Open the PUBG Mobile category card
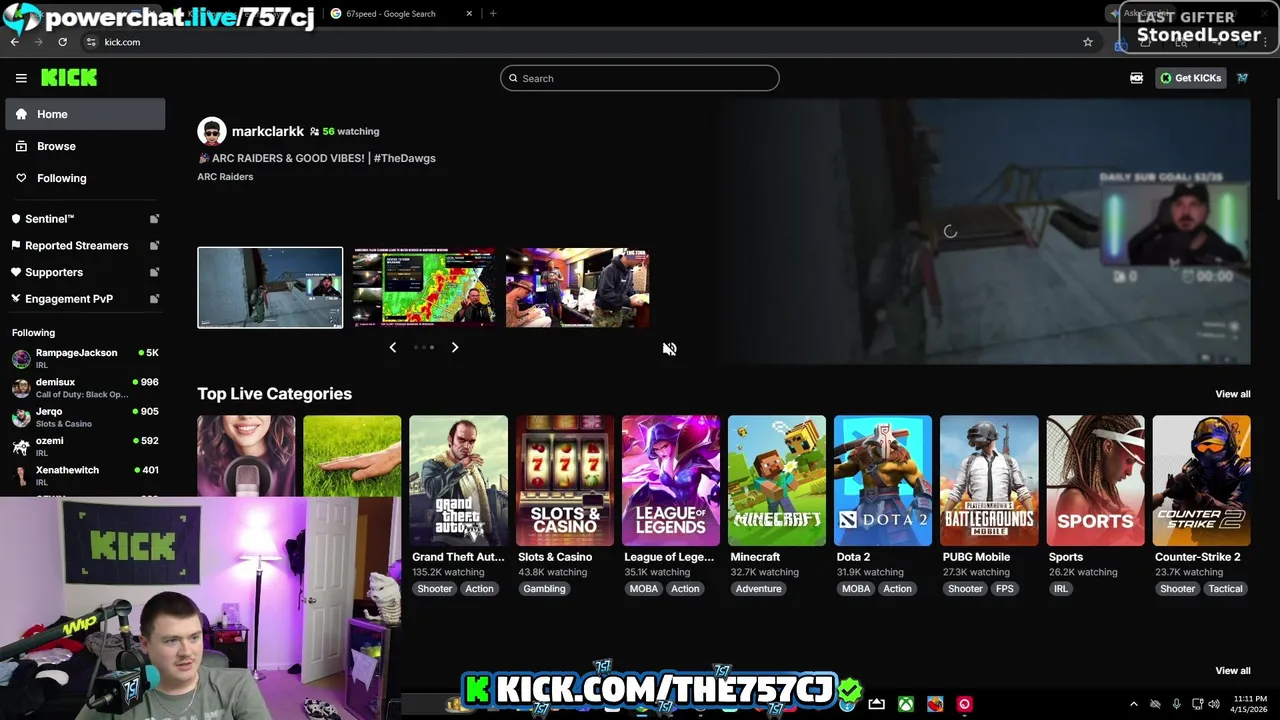The image size is (1280, 720). [989, 481]
